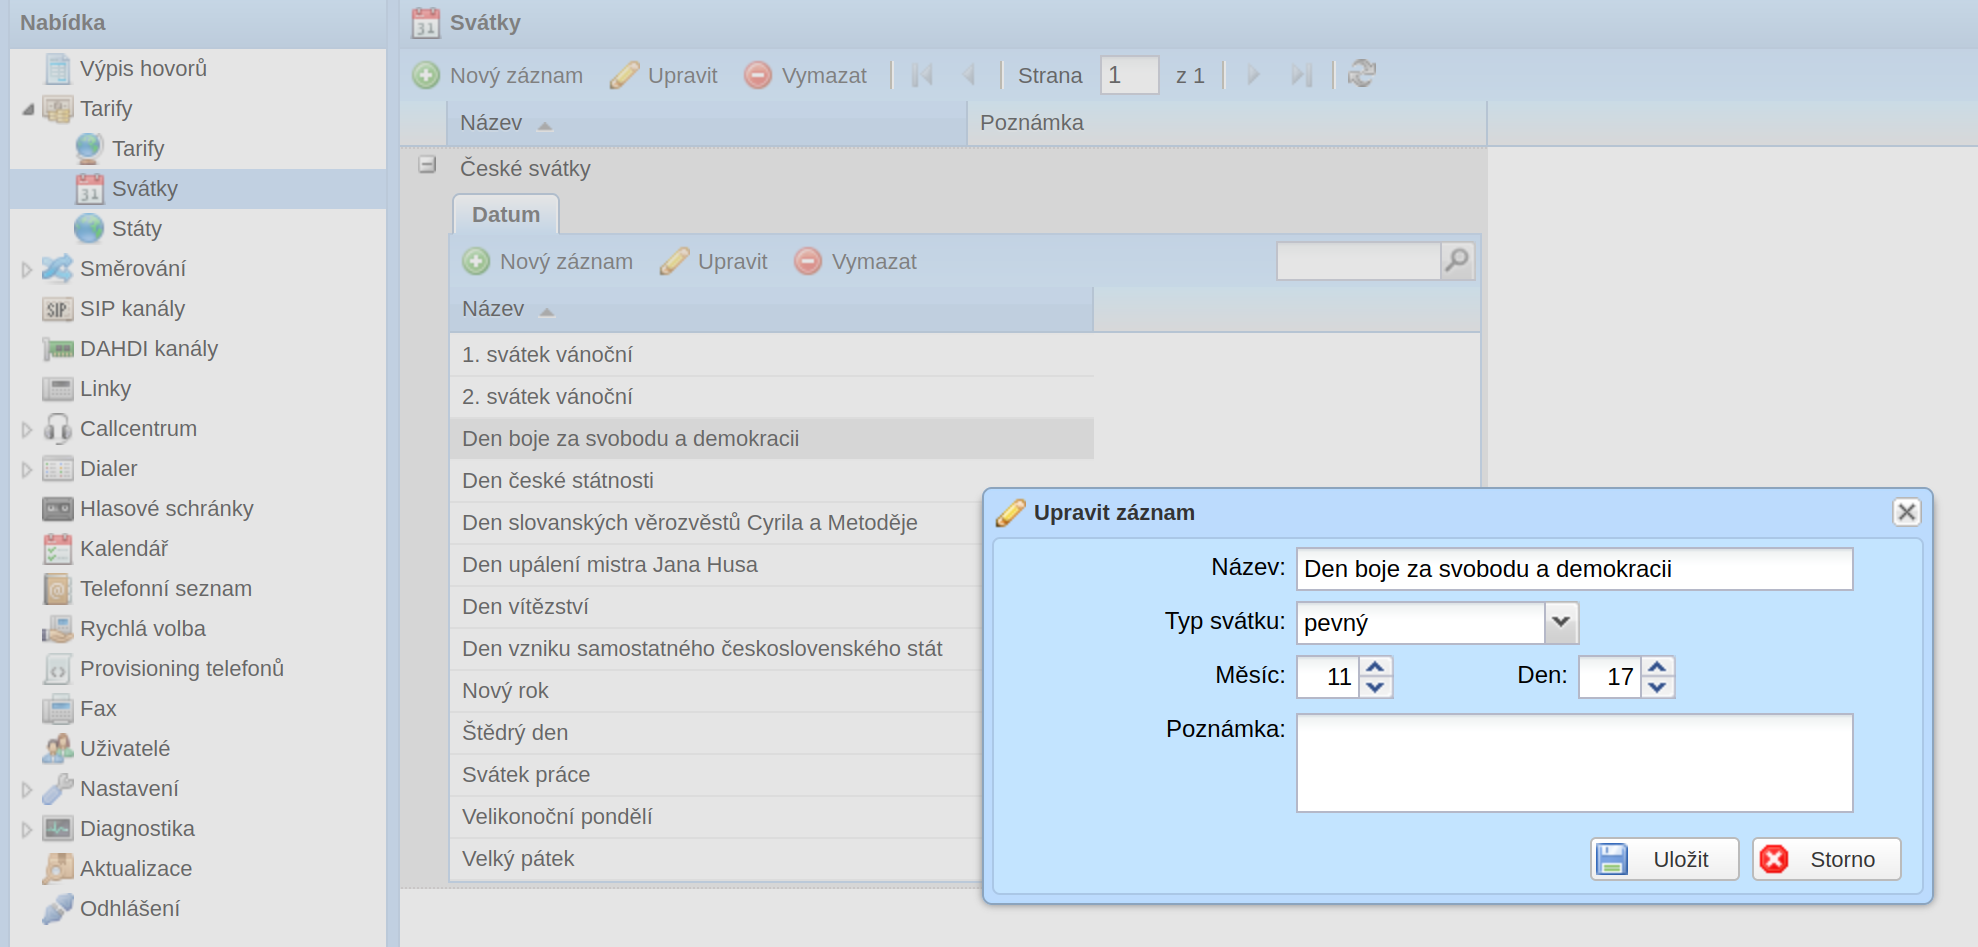Viewport: 1978px width, 947px height.
Task: Click the Poznámka text area
Action: 1574,763
